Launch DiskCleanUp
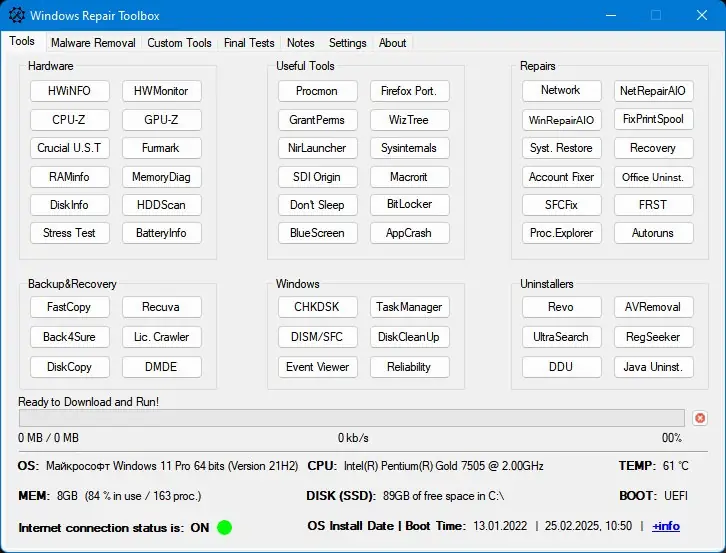Screen dimensions: 726x553 tap(409, 337)
